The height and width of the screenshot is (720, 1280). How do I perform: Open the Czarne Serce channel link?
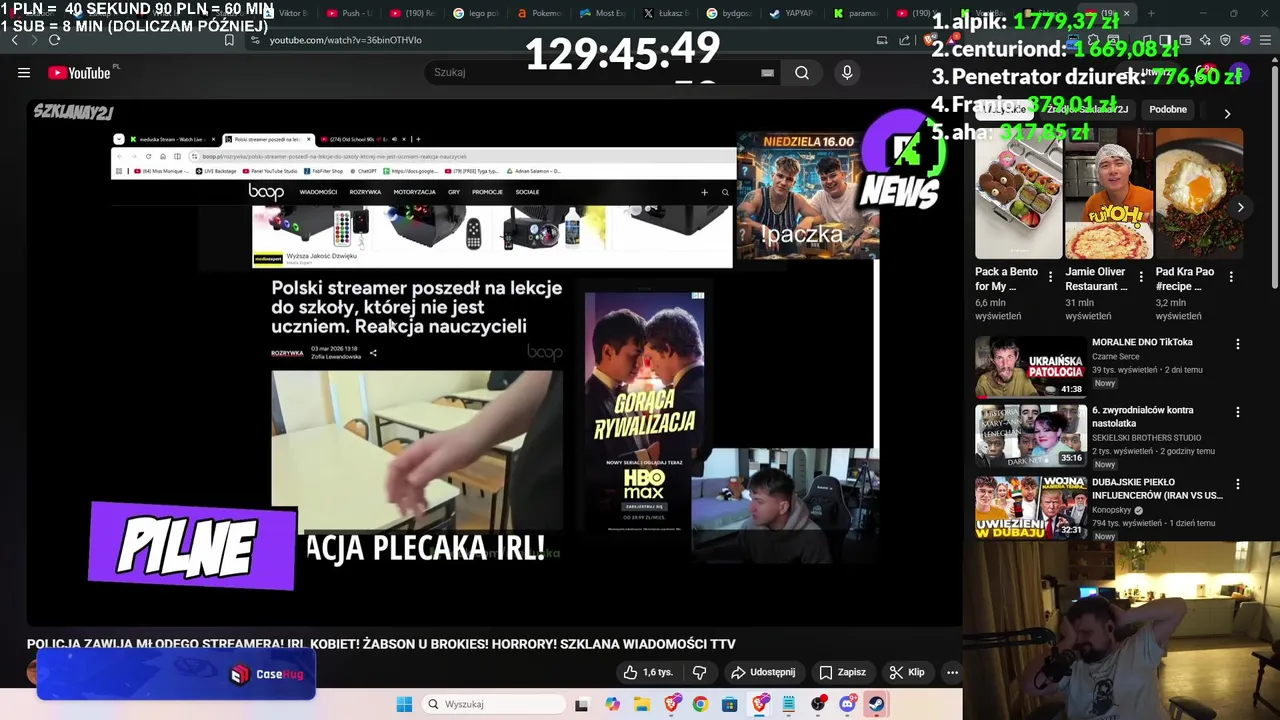point(1116,356)
